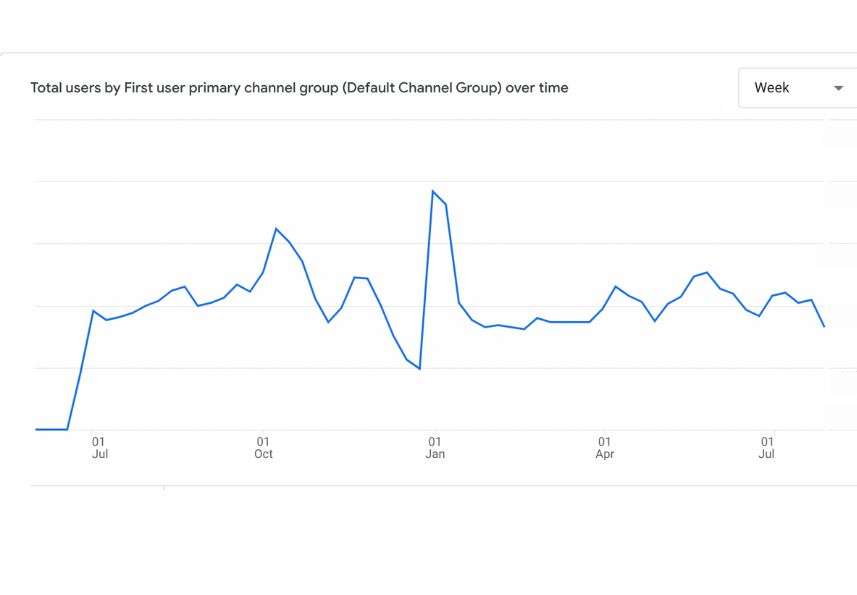Click the lowest dip just before 01 Jan

[419, 368]
